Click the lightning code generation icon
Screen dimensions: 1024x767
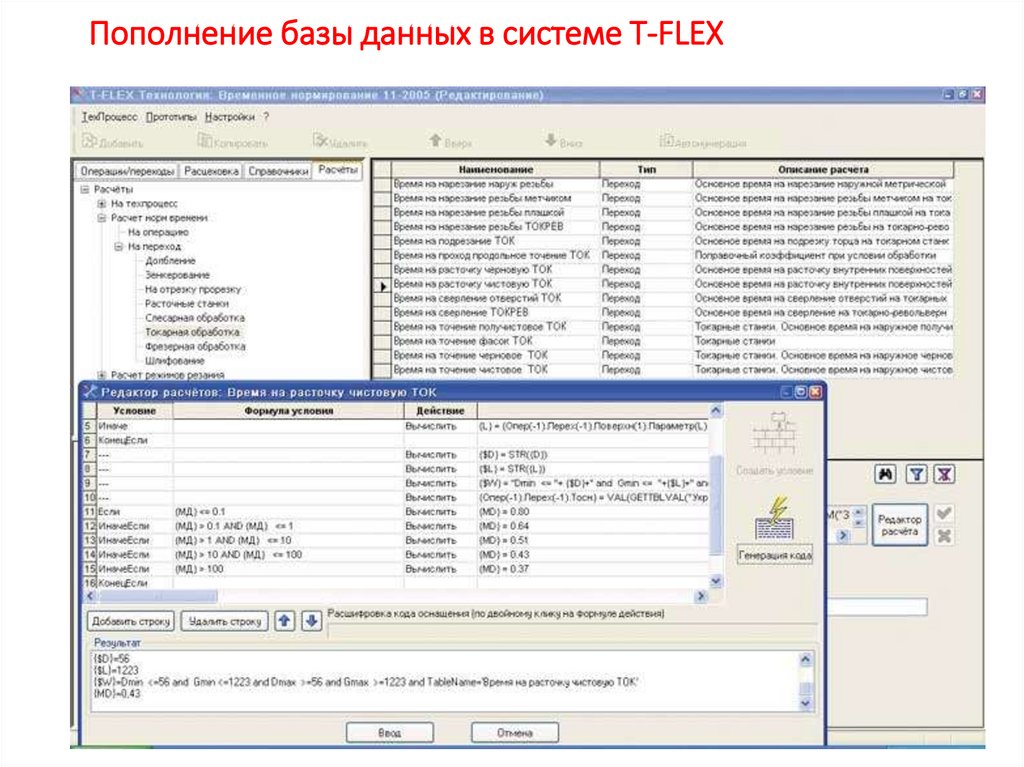point(775,519)
